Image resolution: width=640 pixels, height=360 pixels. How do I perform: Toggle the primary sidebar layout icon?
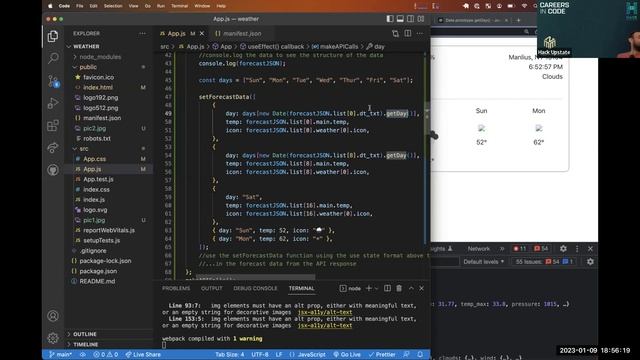390,19
